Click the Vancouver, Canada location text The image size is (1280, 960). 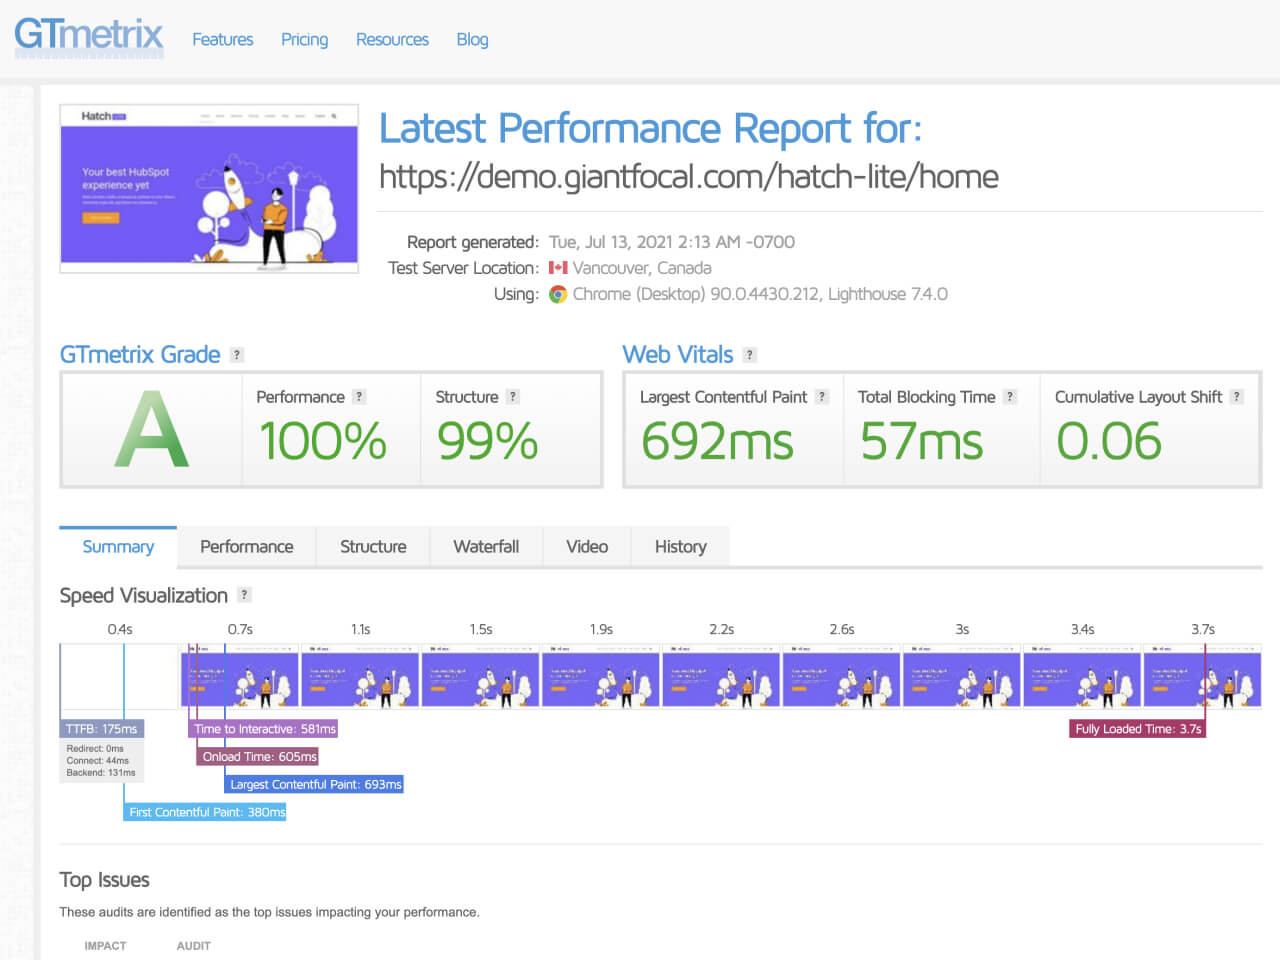(642, 268)
